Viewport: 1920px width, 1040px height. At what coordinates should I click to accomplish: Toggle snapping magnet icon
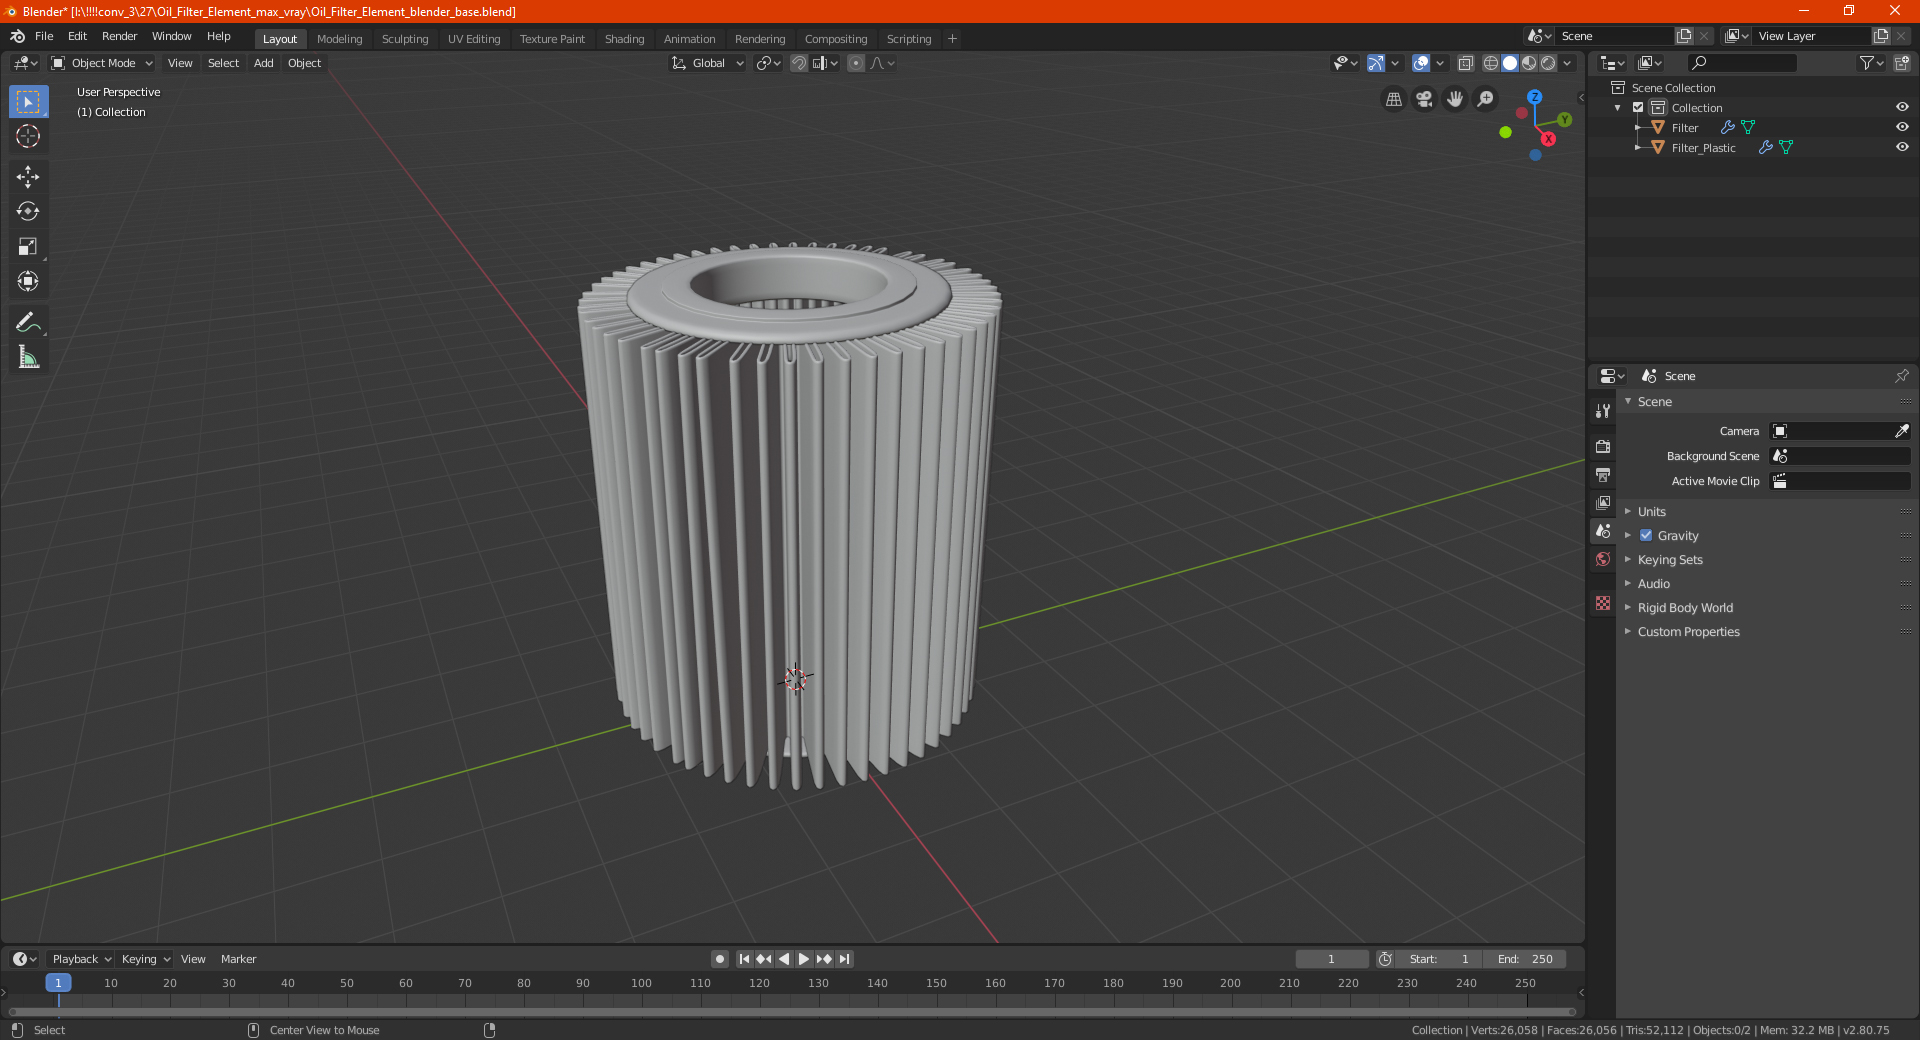[x=798, y=63]
